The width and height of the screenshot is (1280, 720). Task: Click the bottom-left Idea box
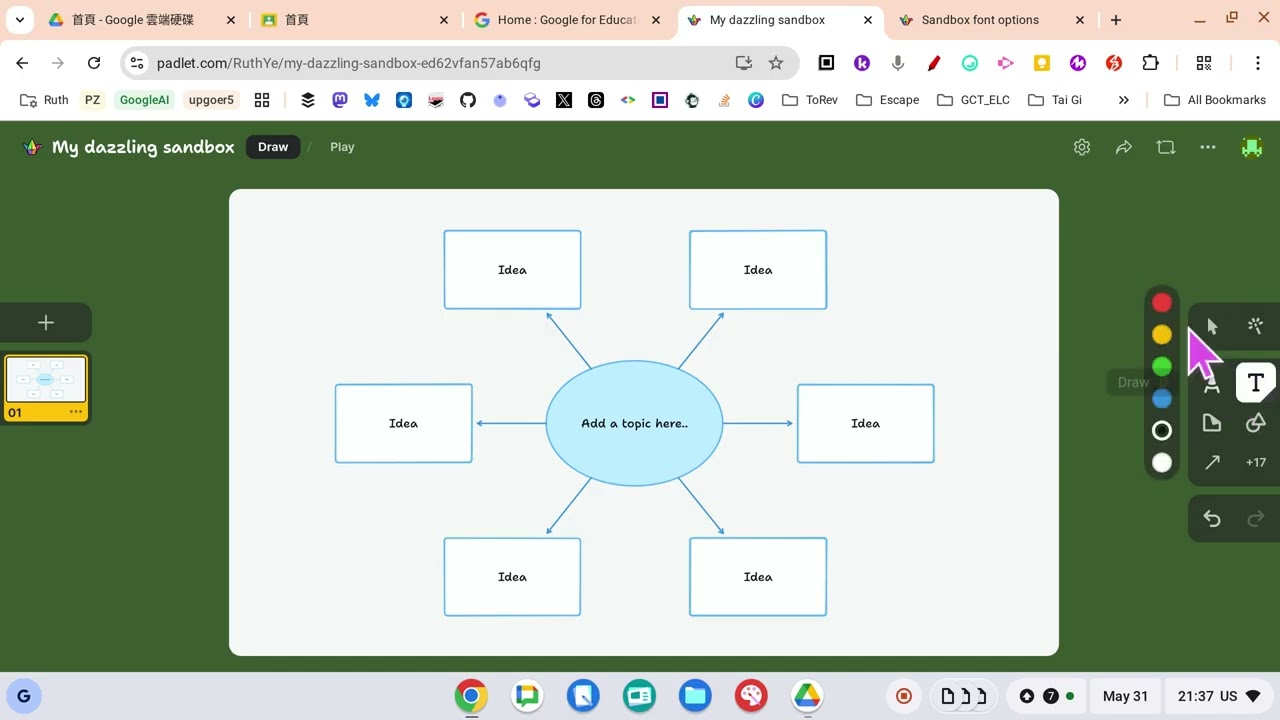pyautogui.click(x=512, y=577)
